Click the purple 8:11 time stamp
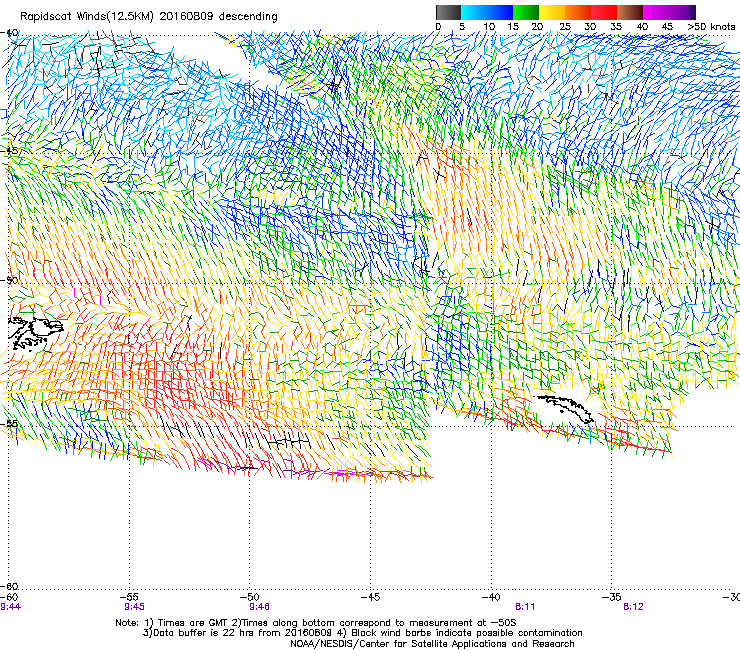The height and width of the screenshot is (650, 740). click(525, 607)
